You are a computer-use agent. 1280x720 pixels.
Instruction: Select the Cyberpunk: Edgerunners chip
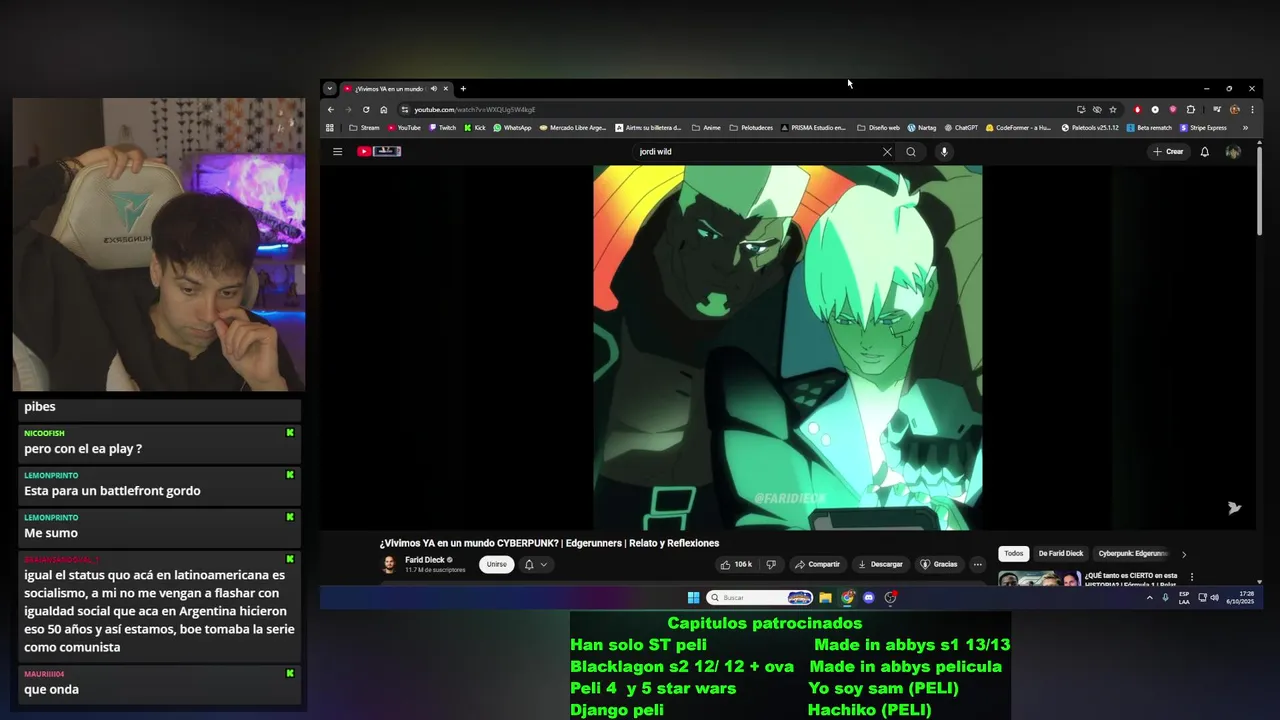[x=1133, y=554]
